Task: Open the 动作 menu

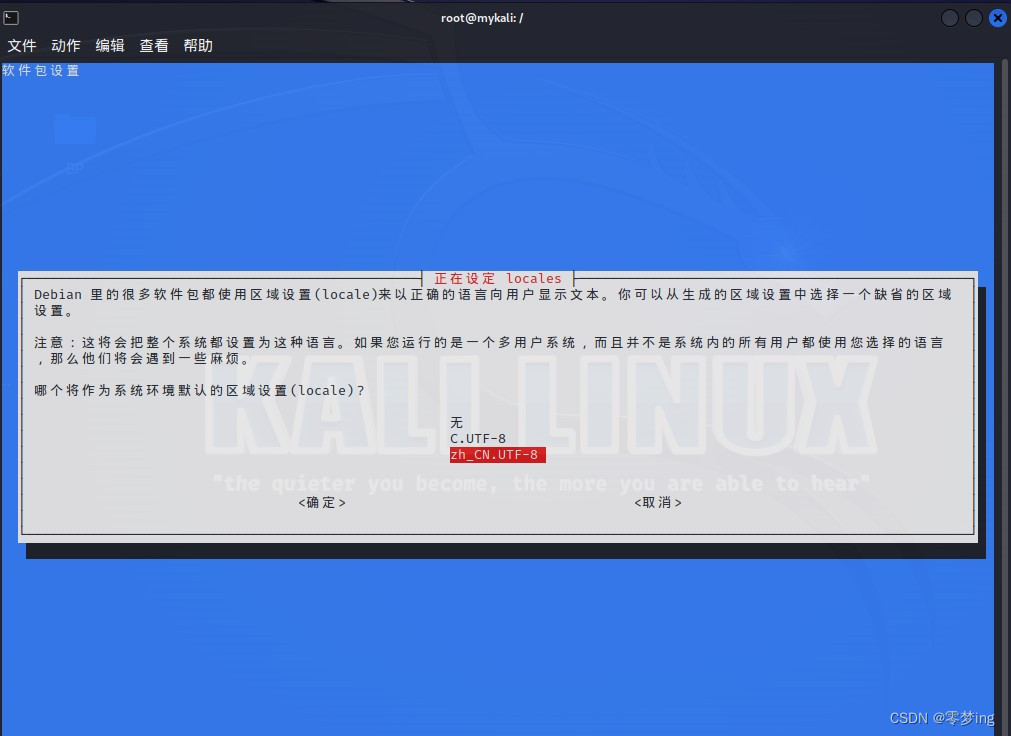Action: tap(66, 46)
